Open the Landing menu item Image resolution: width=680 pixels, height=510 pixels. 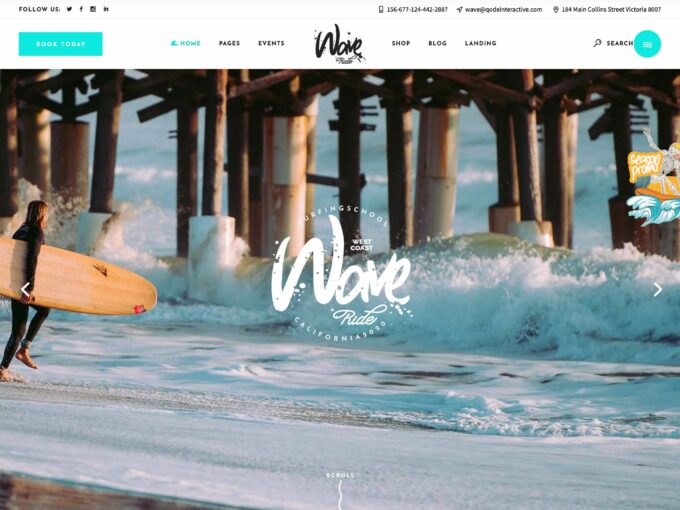(x=481, y=43)
